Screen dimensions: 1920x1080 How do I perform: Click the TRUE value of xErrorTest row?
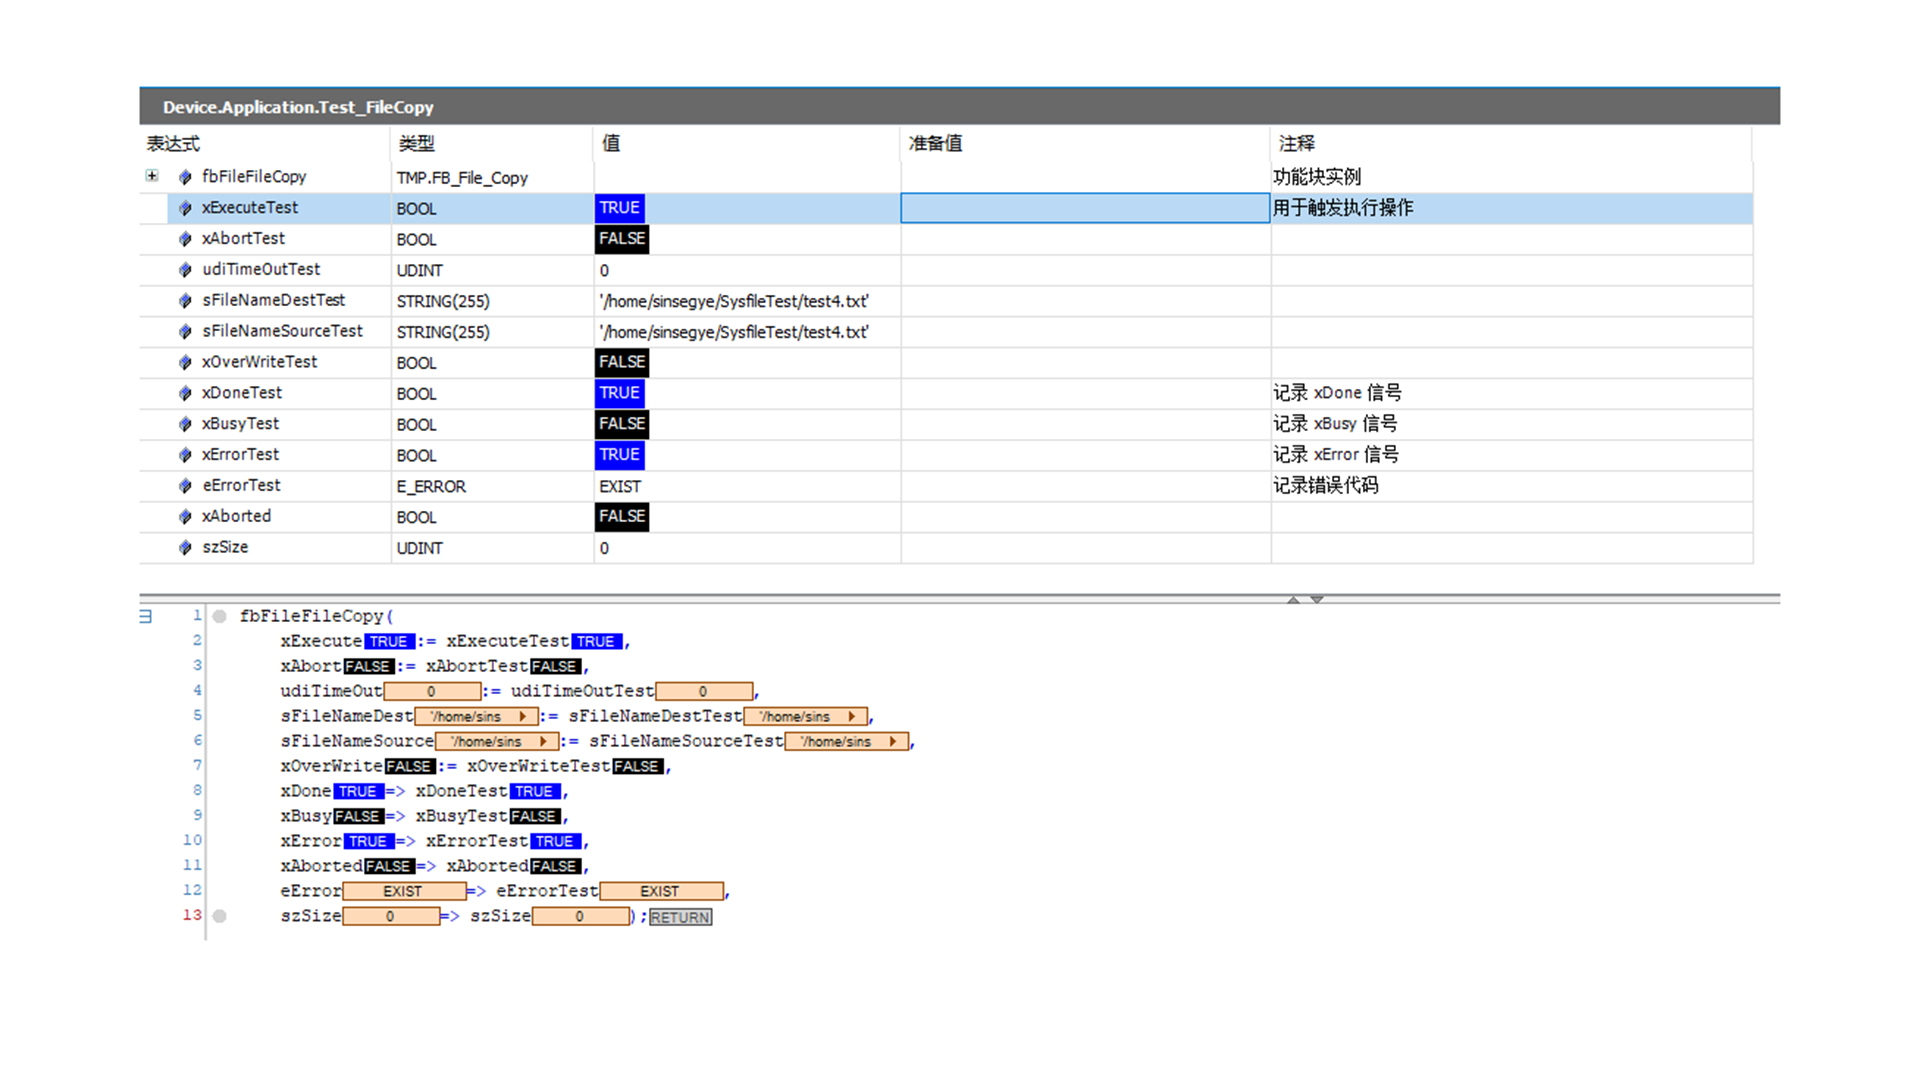click(x=620, y=455)
